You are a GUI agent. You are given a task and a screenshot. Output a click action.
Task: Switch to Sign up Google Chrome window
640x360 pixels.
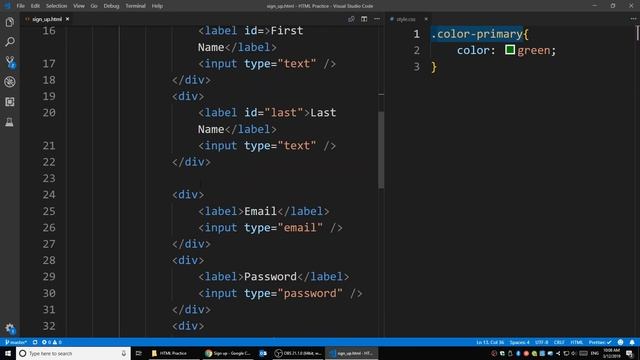[228, 353]
